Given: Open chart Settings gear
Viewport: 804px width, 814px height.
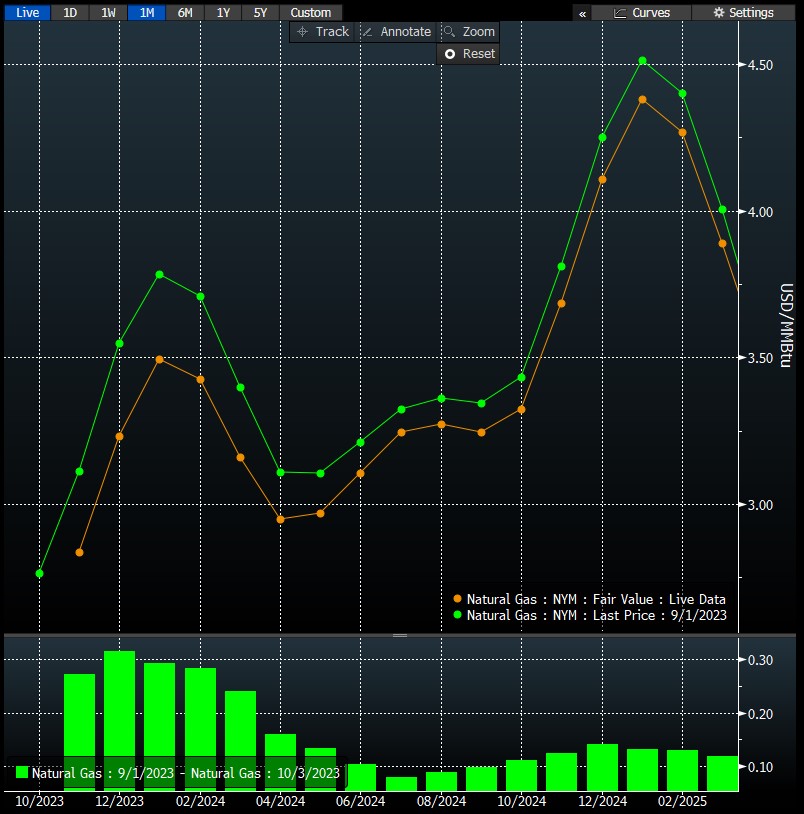Looking at the screenshot, I should pyautogui.click(x=743, y=13).
